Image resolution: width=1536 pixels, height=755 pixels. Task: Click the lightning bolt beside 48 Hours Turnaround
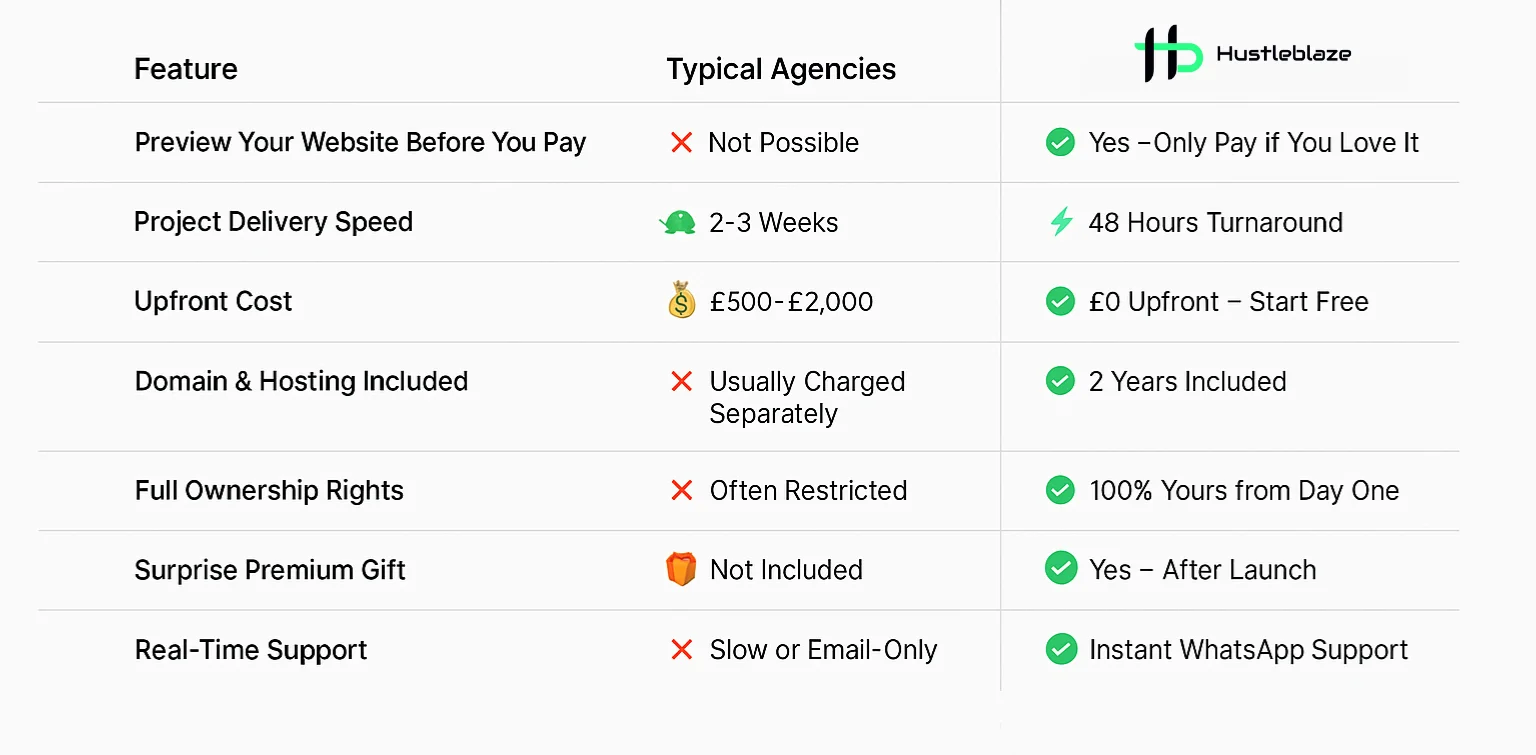pos(1060,221)
